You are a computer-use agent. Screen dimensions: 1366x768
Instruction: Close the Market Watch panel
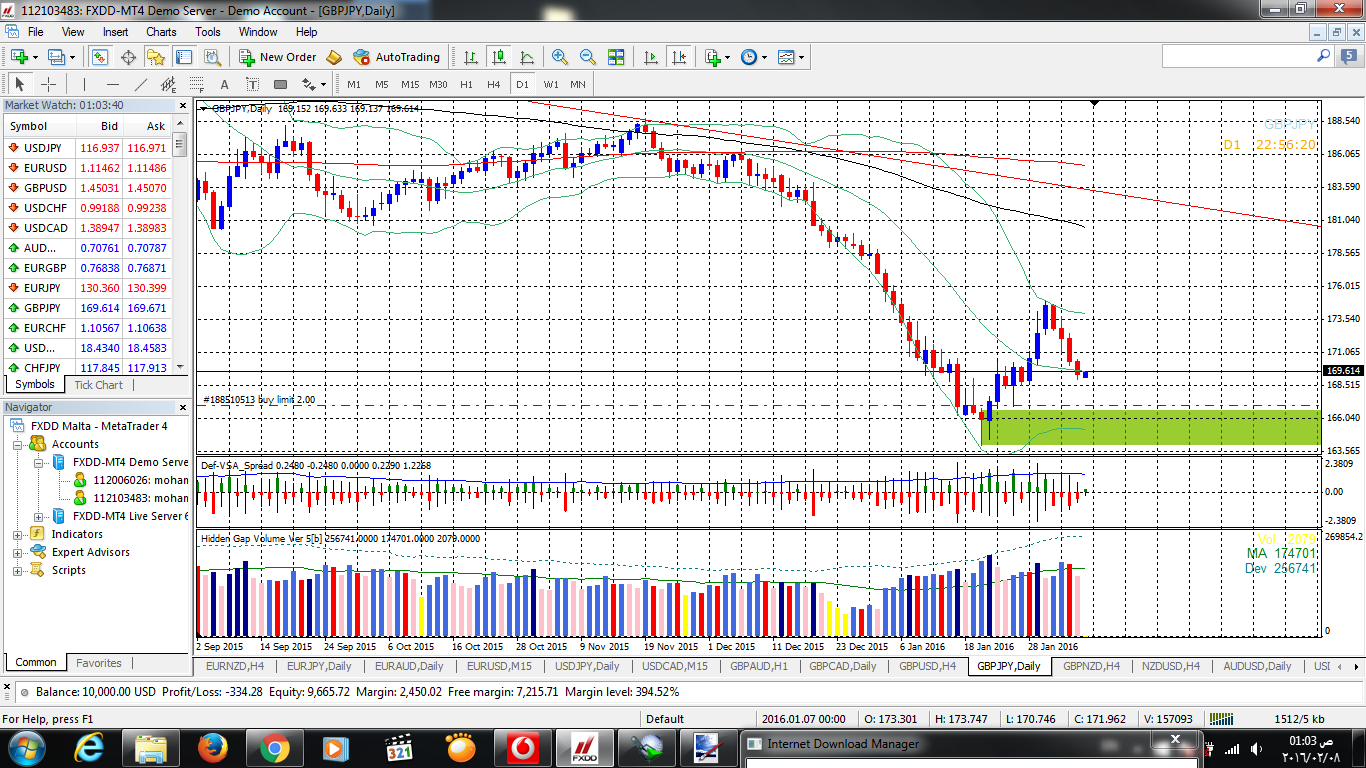(182, 105)
